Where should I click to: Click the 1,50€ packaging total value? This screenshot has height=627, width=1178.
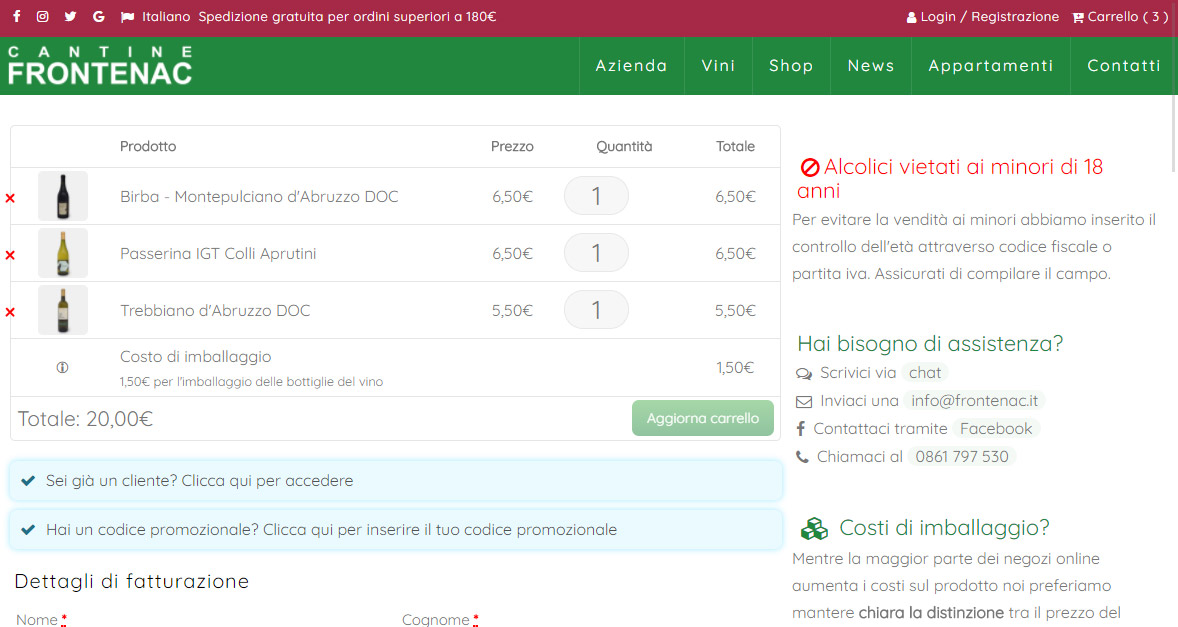point(735,367)
